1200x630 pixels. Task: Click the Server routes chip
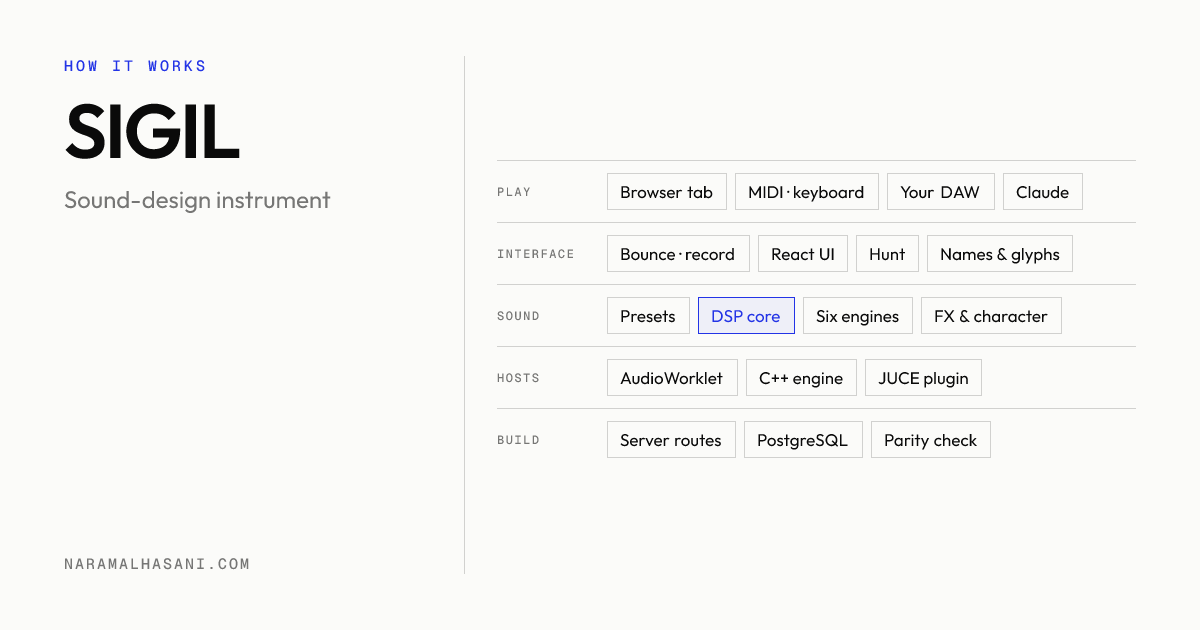point(670,440)
